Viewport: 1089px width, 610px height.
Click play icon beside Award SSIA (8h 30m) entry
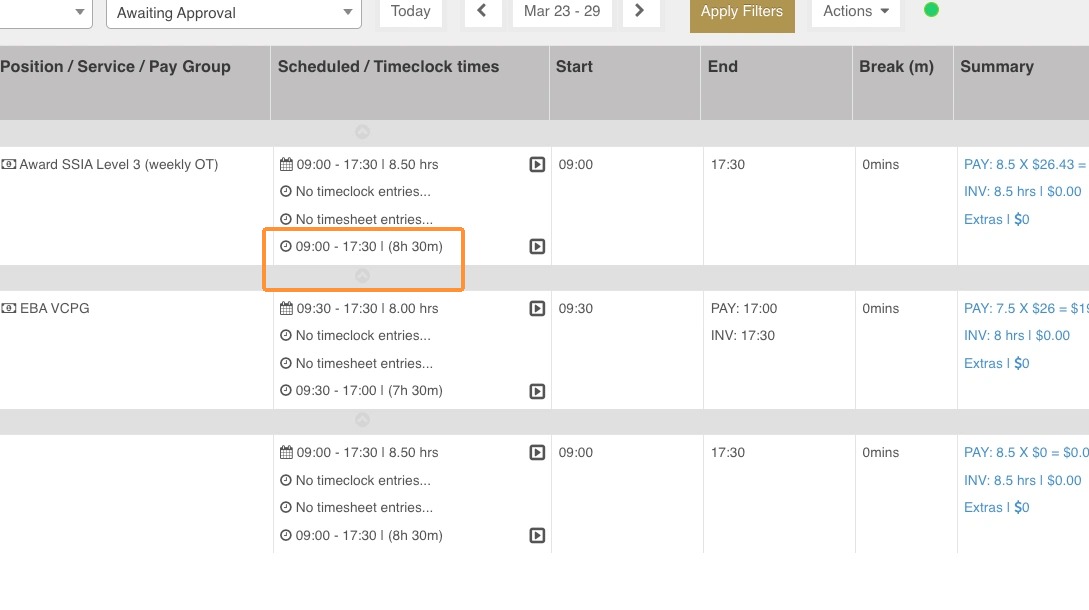[537, 247]
